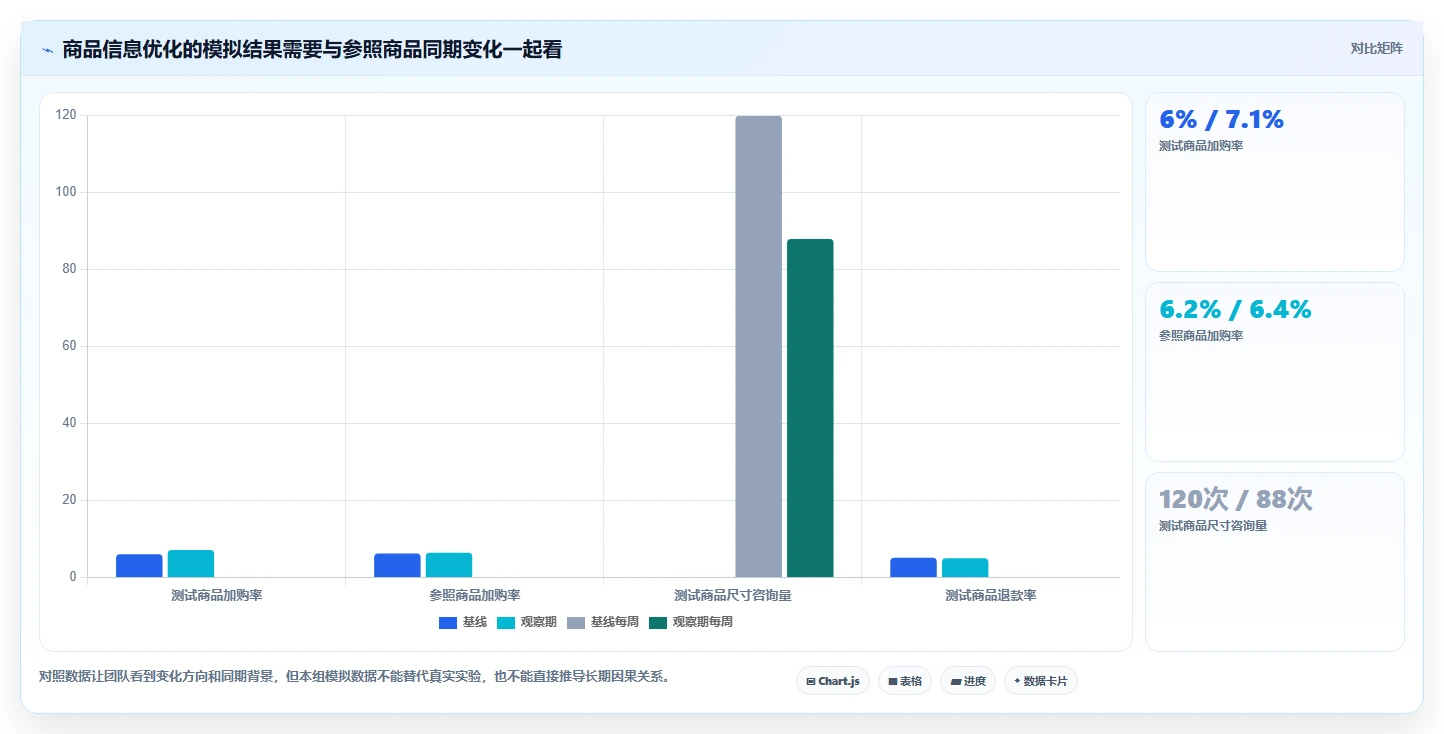Select the 120次 / 88次 data card
The image size is (1444, 734).
click(x=1275, y=562)
